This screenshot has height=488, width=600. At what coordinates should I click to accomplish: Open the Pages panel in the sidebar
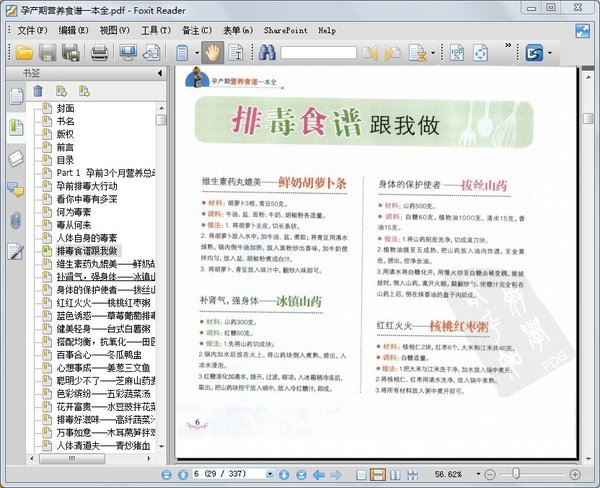coord(16,96)
